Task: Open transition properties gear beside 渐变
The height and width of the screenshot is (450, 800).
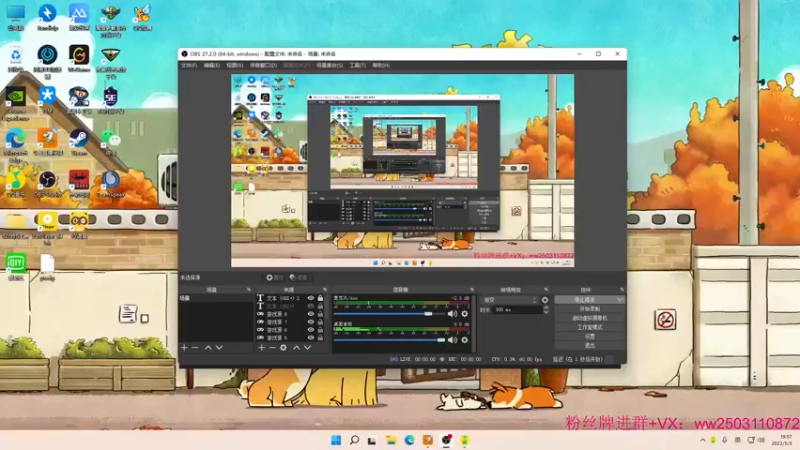Action: coord(545,300)
